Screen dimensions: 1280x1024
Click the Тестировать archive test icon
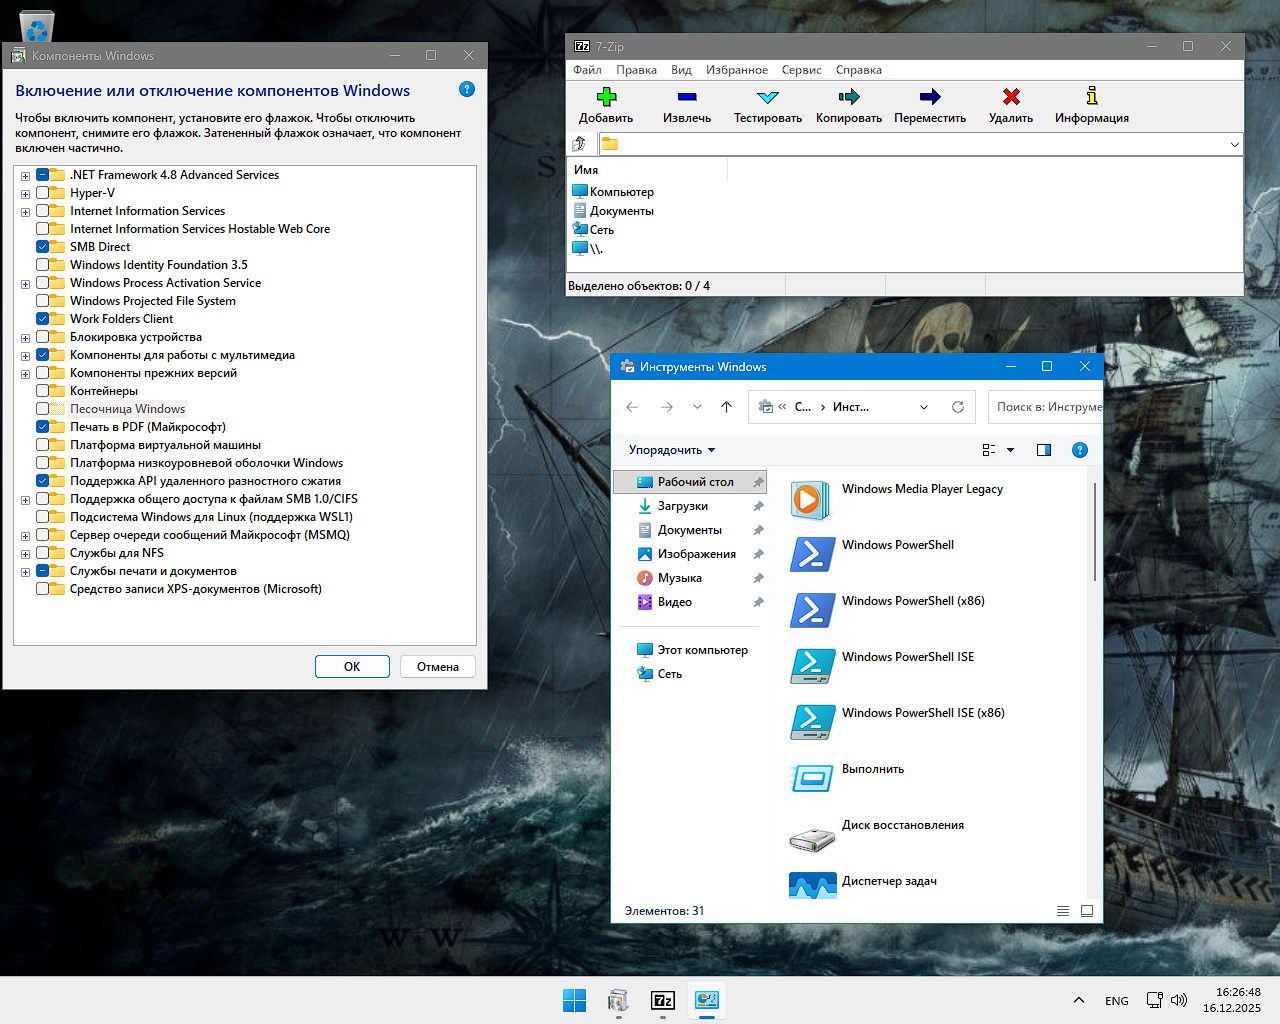[x=766, y=105]
